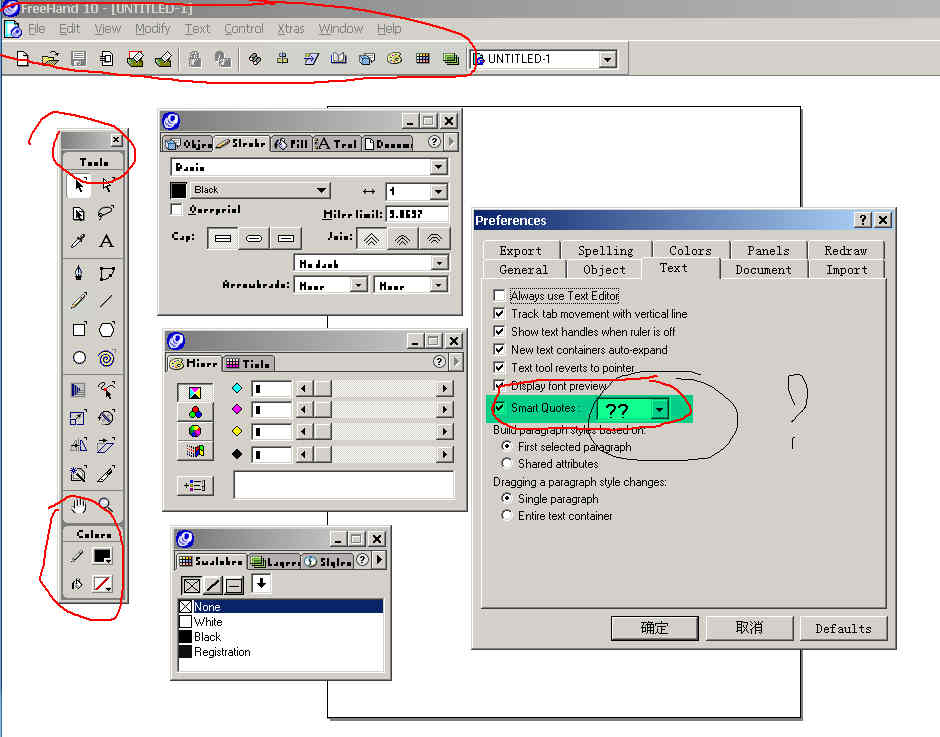Viewport: 940px width, 737px height.
Task: Select the Lasso tool
Action: coord(107,213)
